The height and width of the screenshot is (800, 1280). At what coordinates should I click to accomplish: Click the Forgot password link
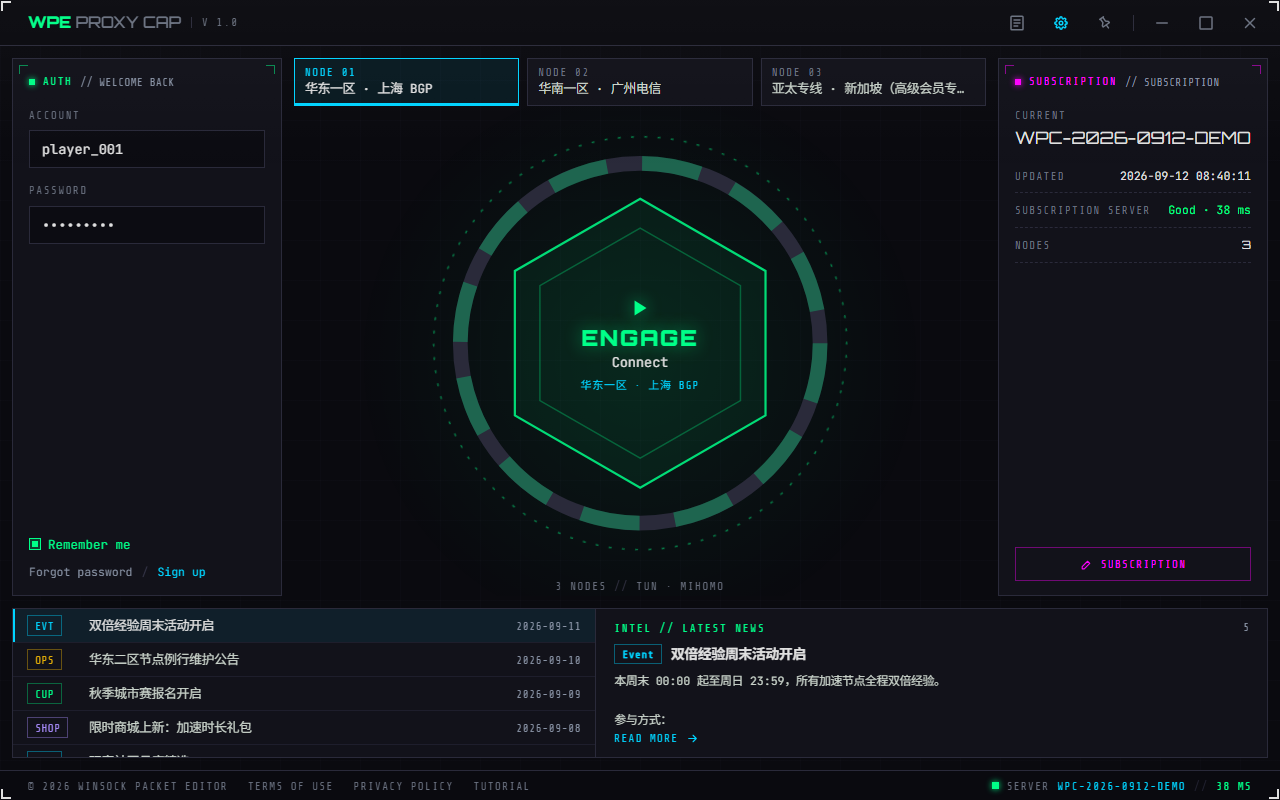(x=80, y=572)
